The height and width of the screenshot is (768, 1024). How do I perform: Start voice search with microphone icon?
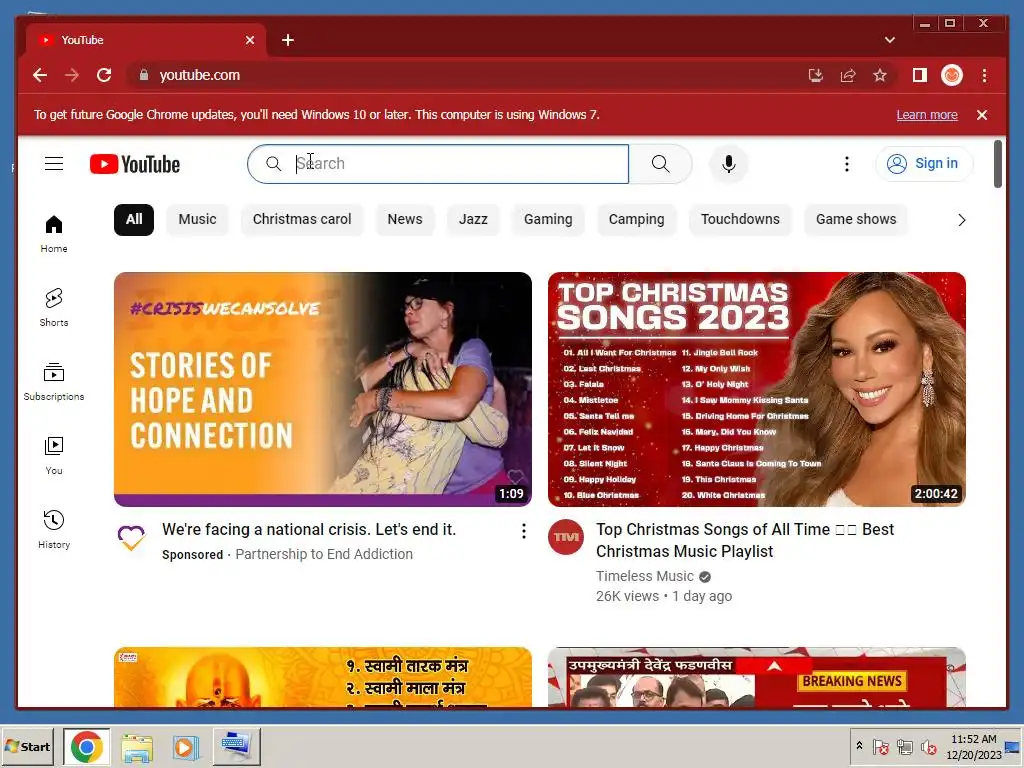point(729,164)
